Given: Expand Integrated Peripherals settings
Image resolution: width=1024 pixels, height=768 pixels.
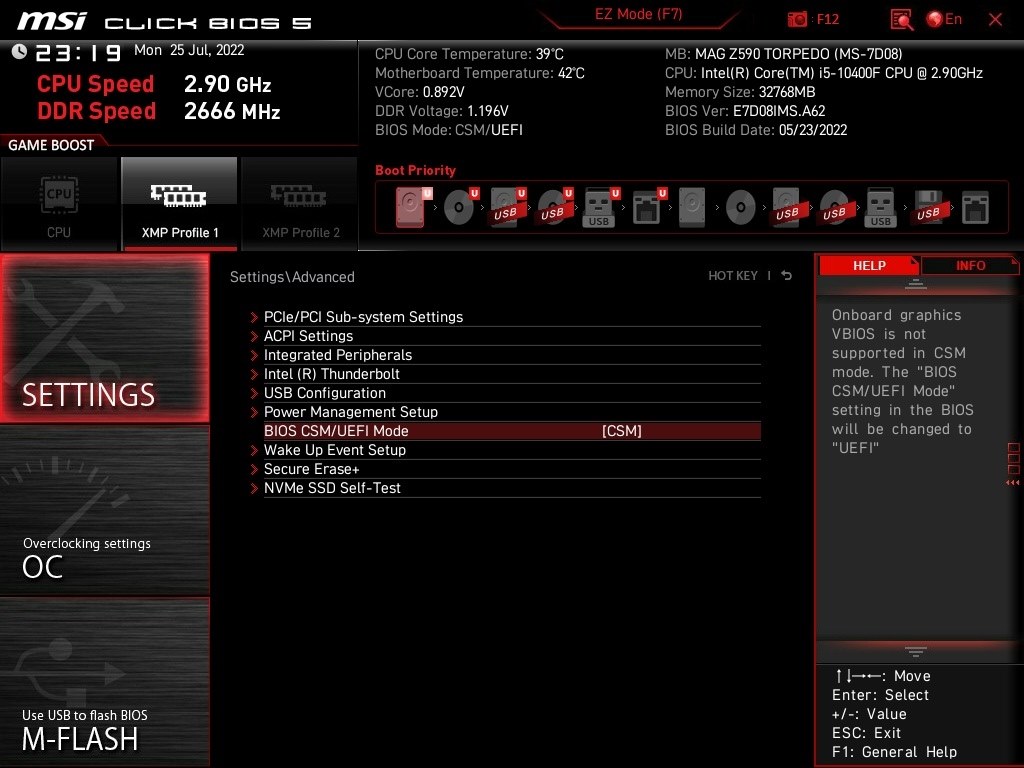Looking at the screenshot, I should [339, 355].
